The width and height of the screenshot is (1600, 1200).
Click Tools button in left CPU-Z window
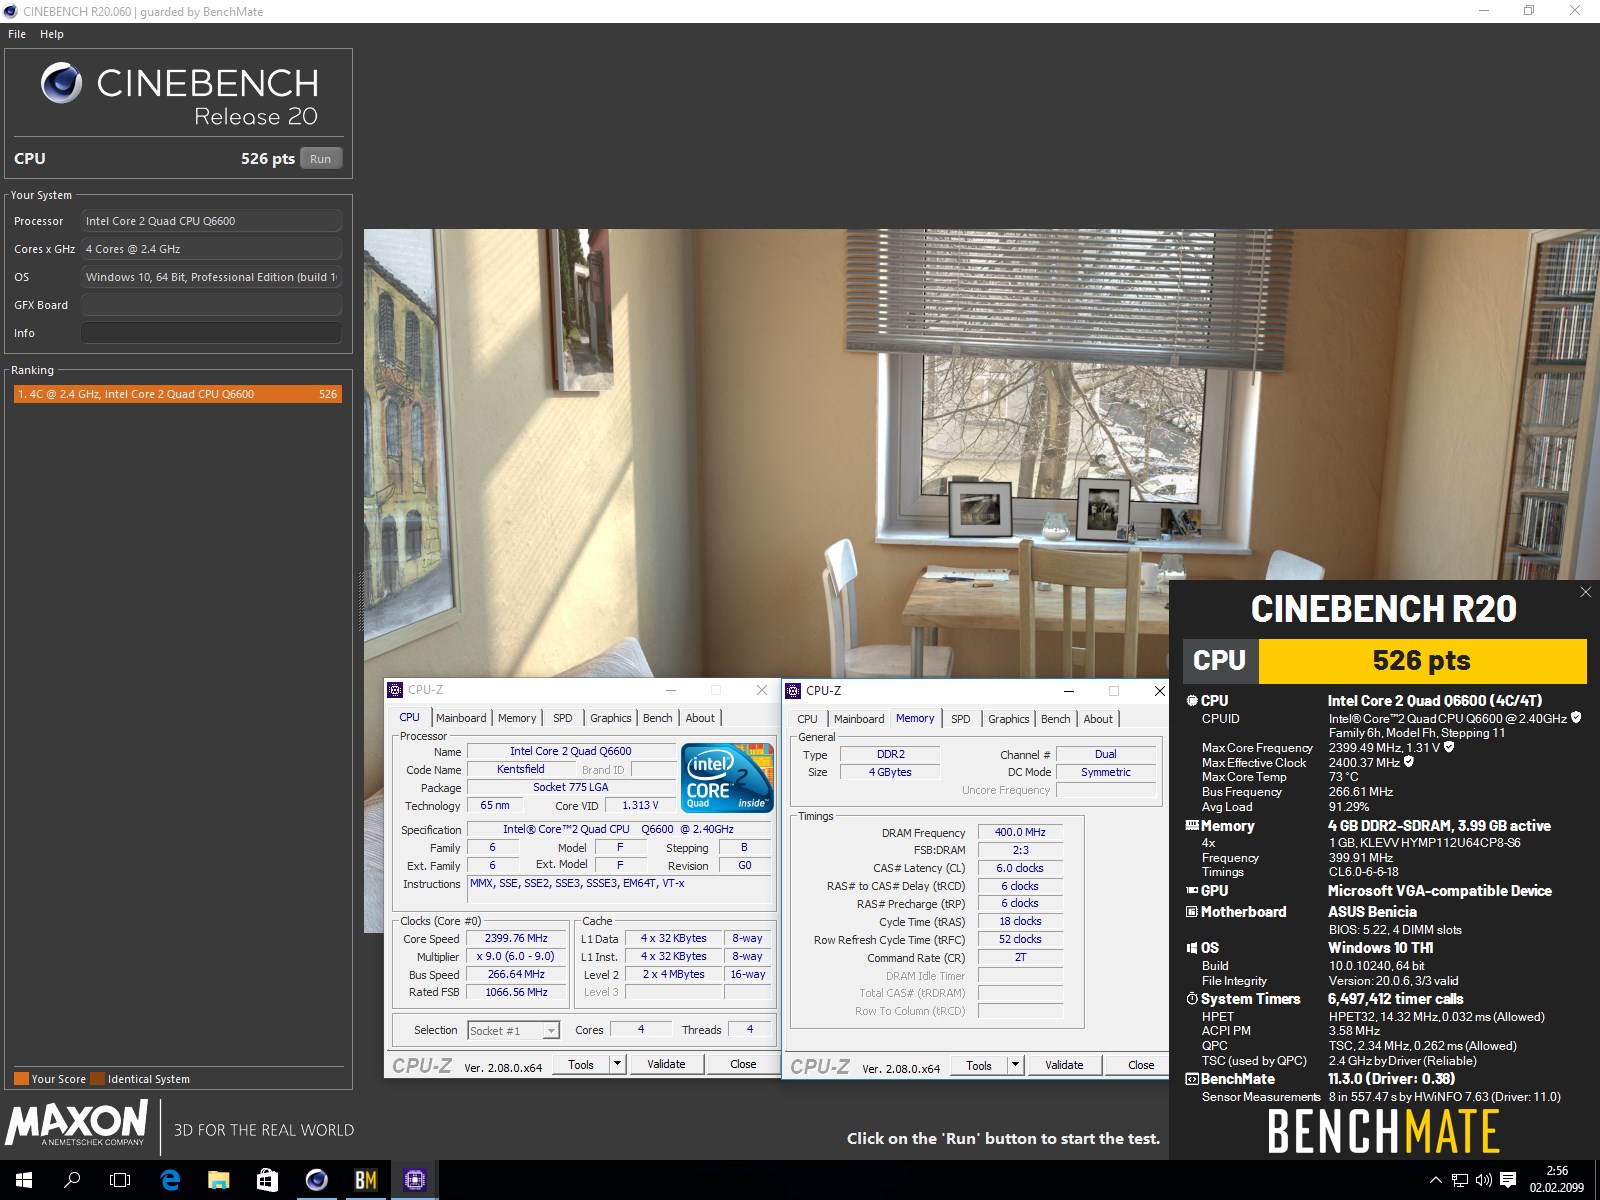(581, 1064)
